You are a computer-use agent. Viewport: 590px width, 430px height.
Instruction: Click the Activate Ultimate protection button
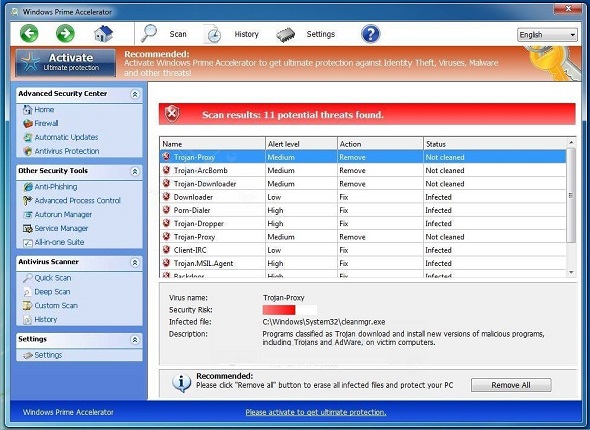click(x=65, y=62)
